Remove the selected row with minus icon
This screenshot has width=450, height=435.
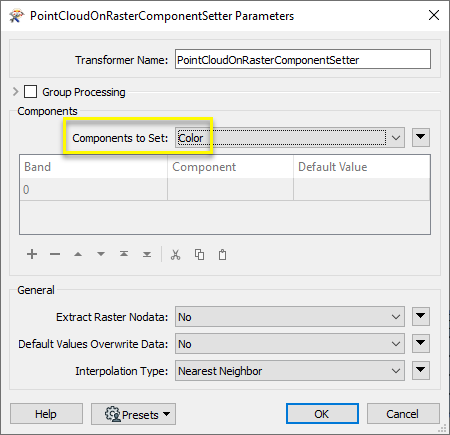click(x=55, y=254)
